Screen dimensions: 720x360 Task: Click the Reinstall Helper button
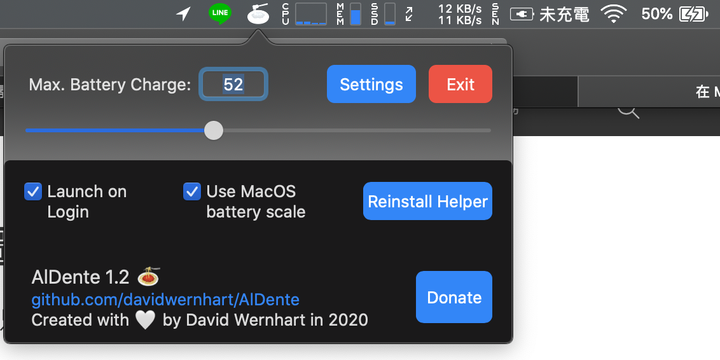428,201
